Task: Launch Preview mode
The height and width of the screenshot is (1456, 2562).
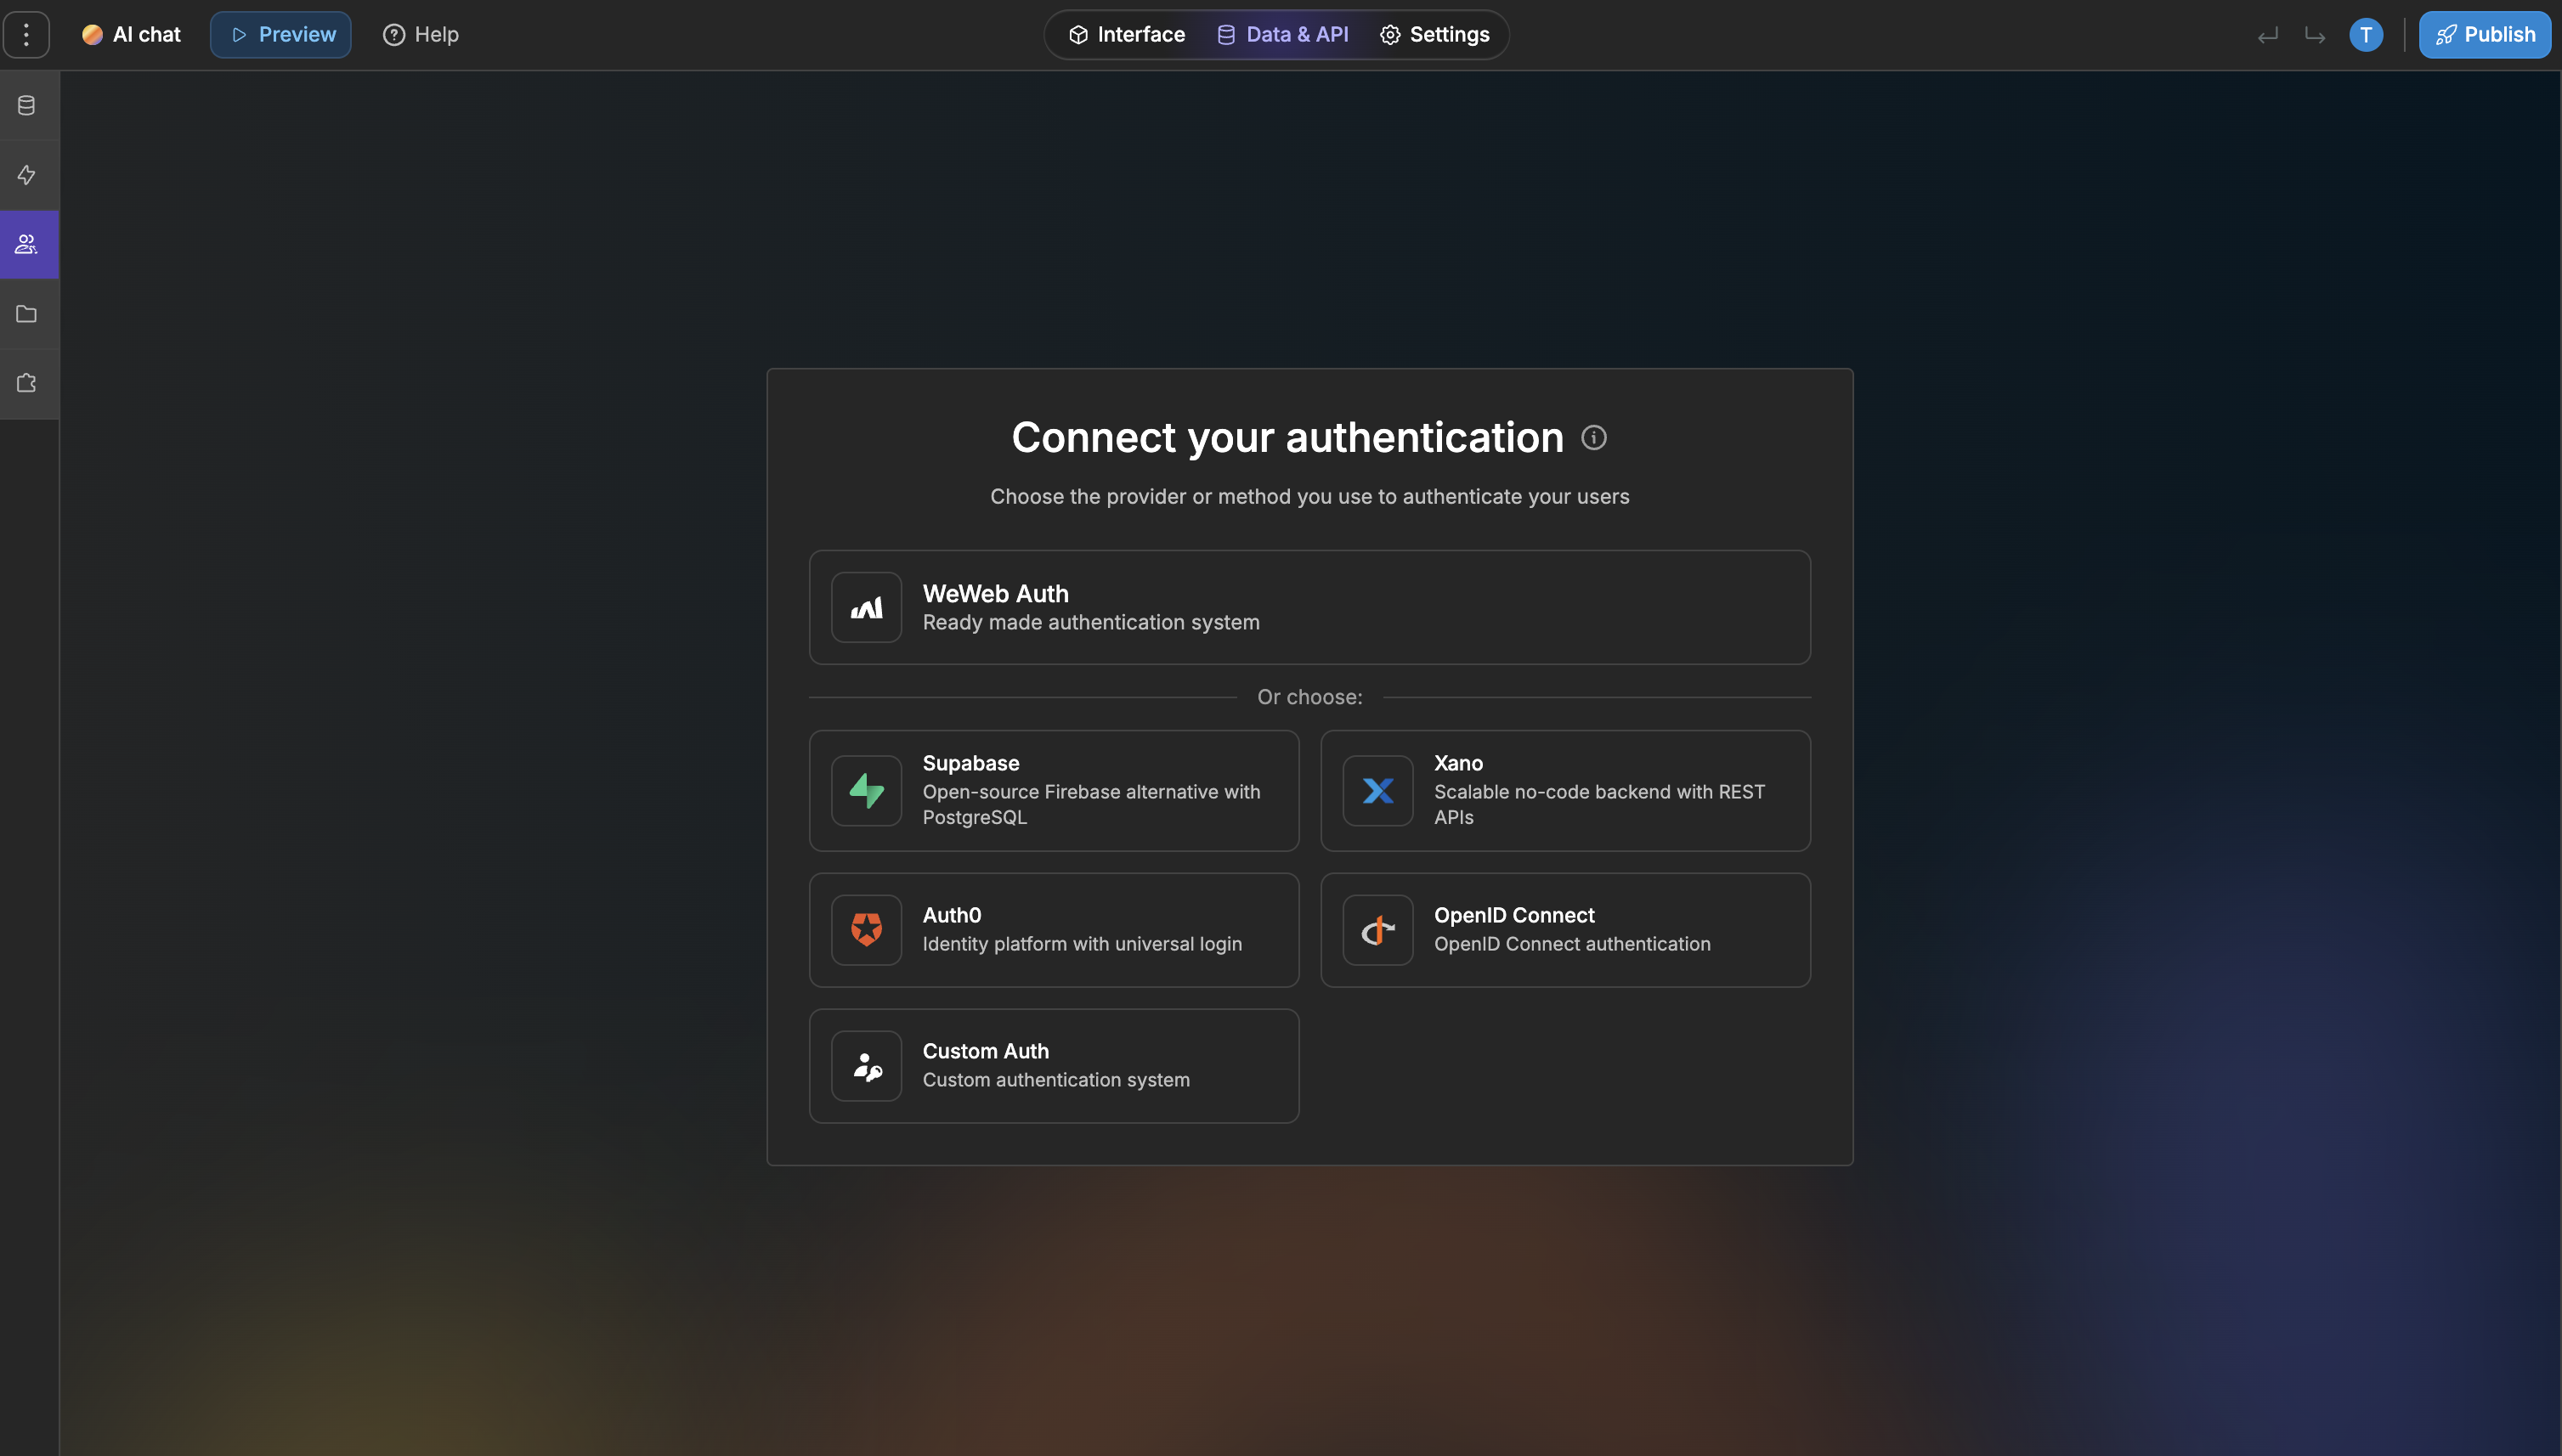Action: (281, 35)
